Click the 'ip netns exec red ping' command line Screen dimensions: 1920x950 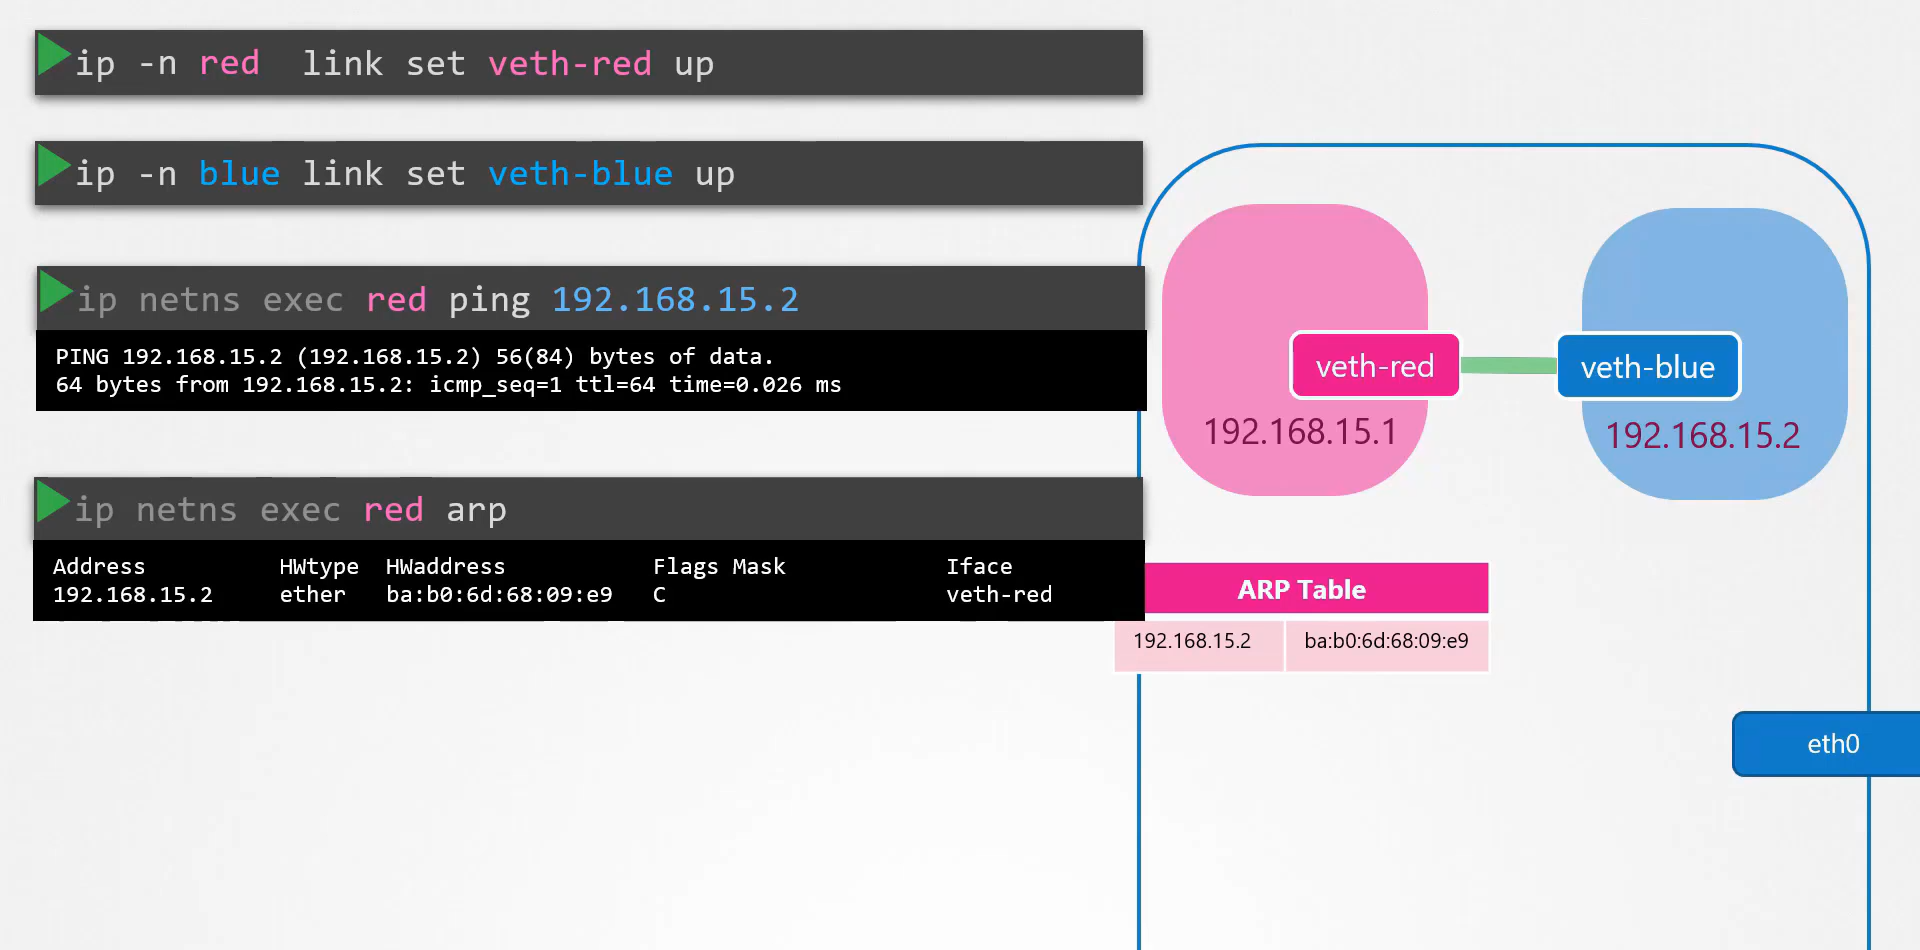(x=591, y=299)
